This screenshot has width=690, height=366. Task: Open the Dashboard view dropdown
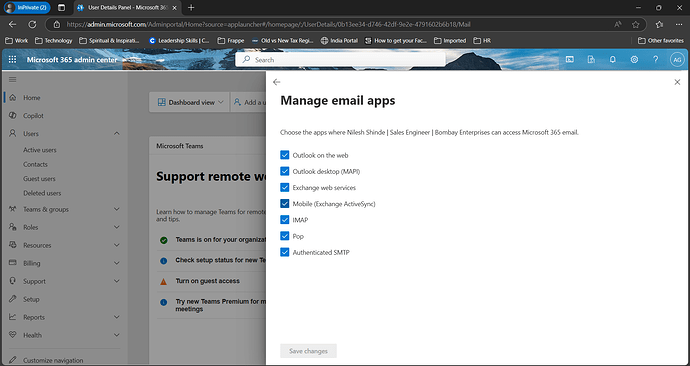pos(190,102)
